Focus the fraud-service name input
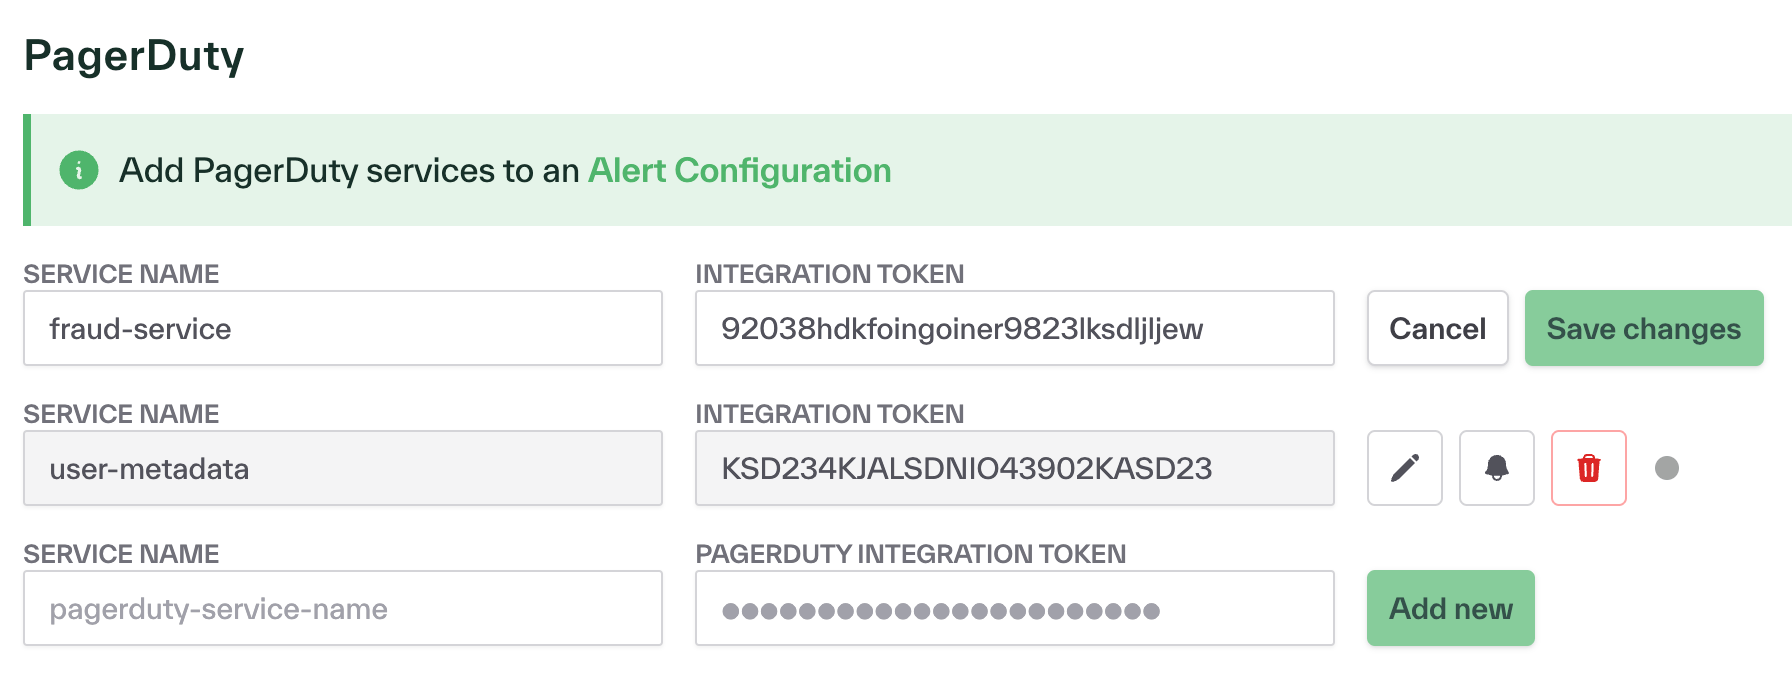The image size is (1792, 698). [x=342, y=328]
